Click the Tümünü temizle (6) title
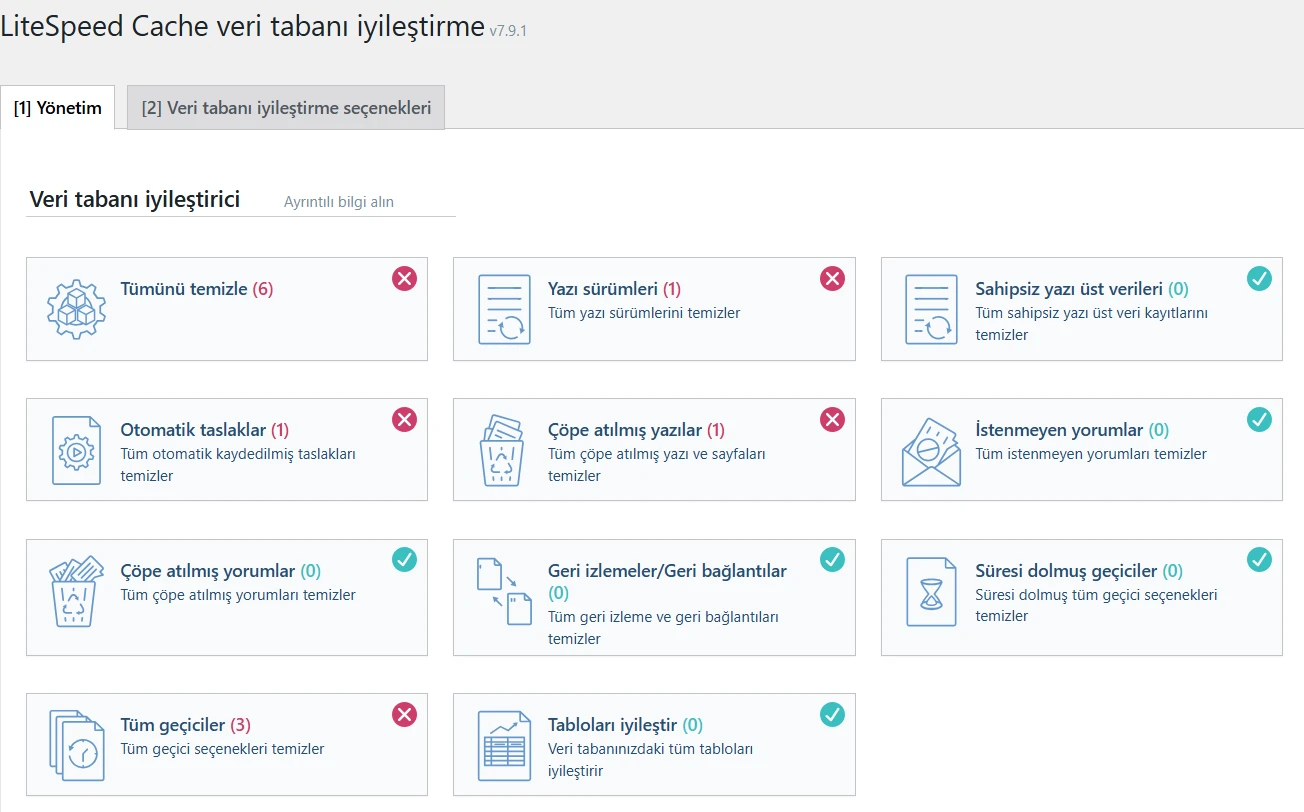 [197, 289]
